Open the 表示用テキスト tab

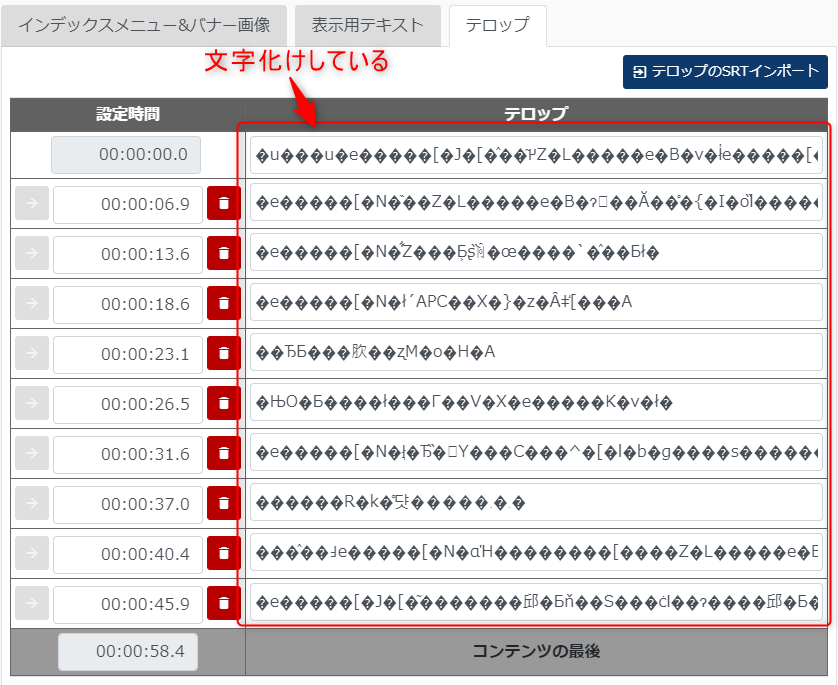click(367, 25)
